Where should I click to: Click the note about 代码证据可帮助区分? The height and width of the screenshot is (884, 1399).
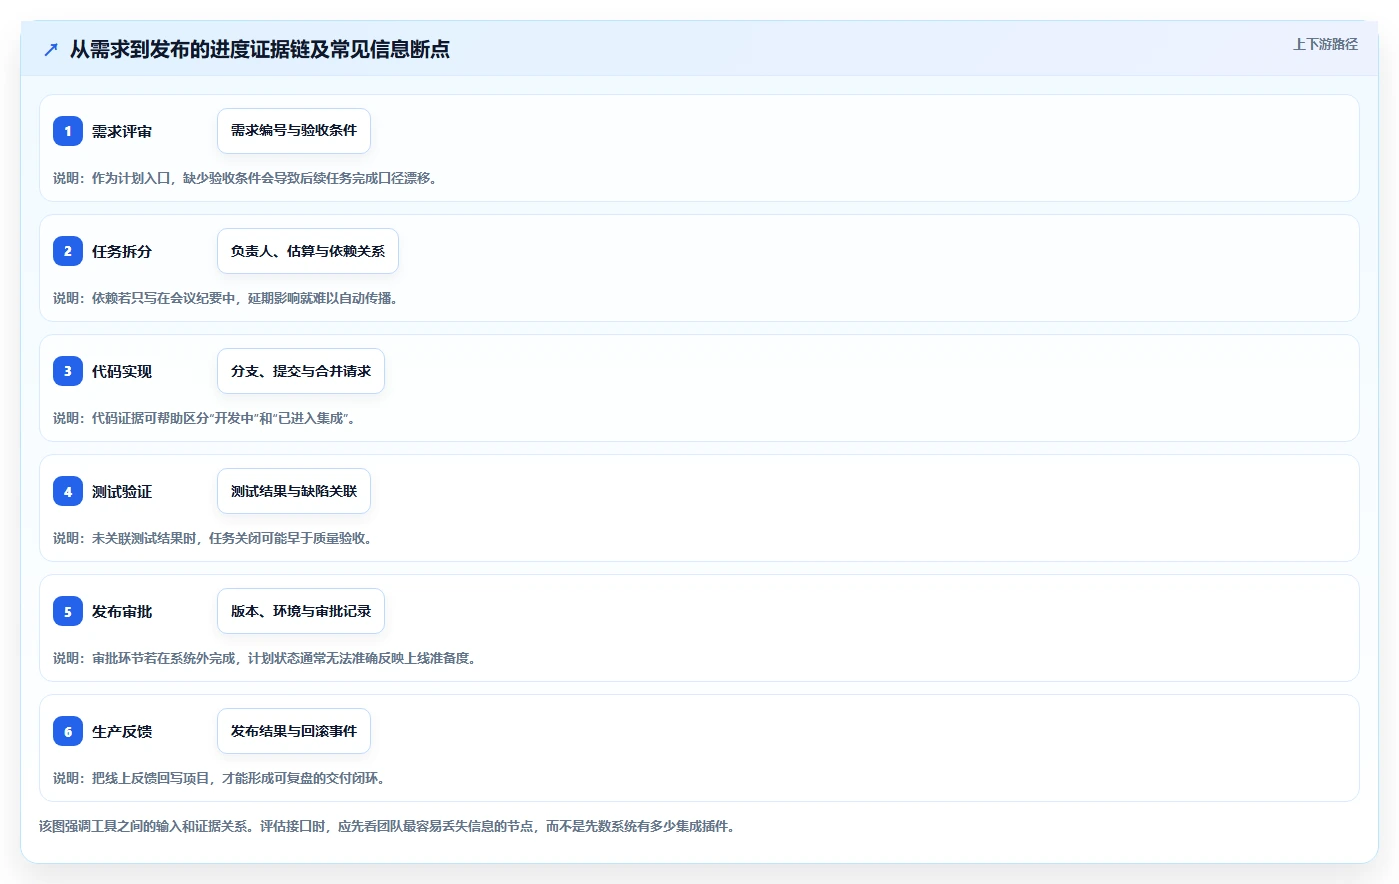205,418
